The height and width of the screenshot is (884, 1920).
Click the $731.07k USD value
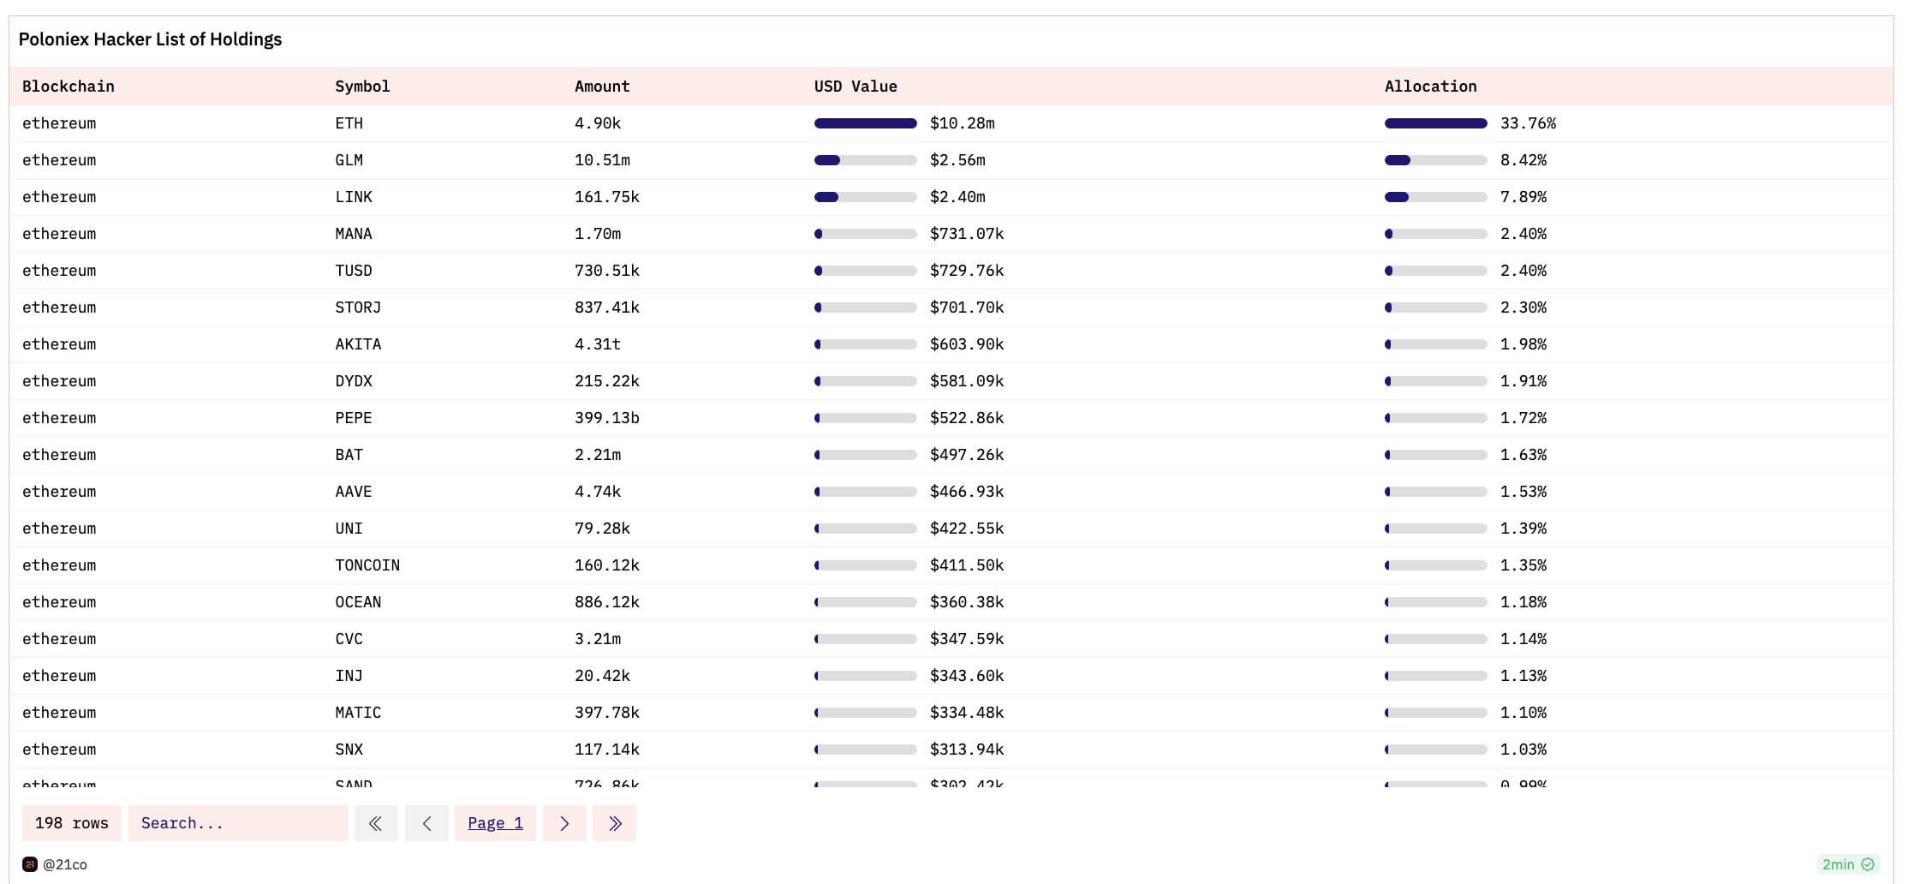[966, 234]
